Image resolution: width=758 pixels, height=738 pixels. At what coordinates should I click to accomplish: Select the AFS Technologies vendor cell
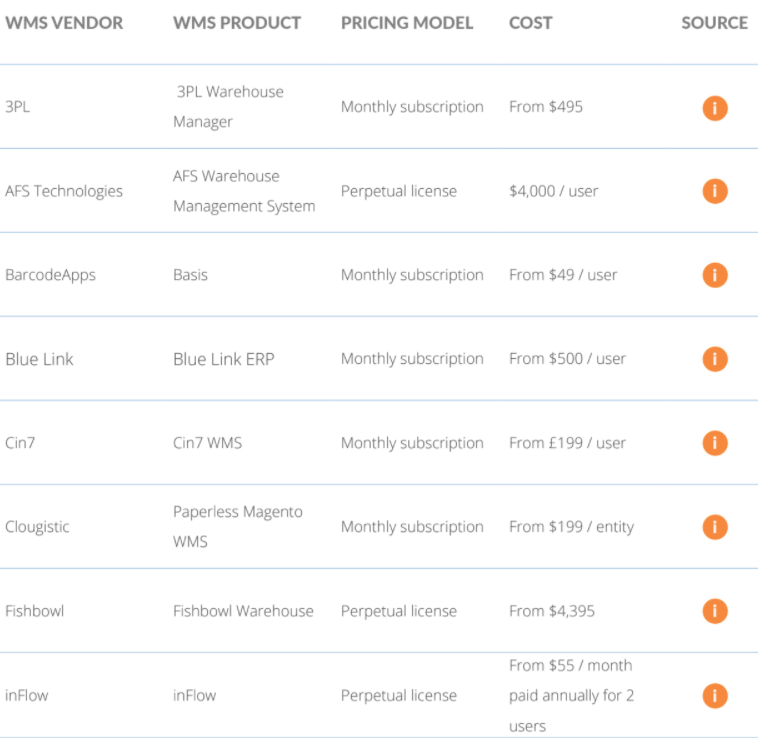click(64, 191)
